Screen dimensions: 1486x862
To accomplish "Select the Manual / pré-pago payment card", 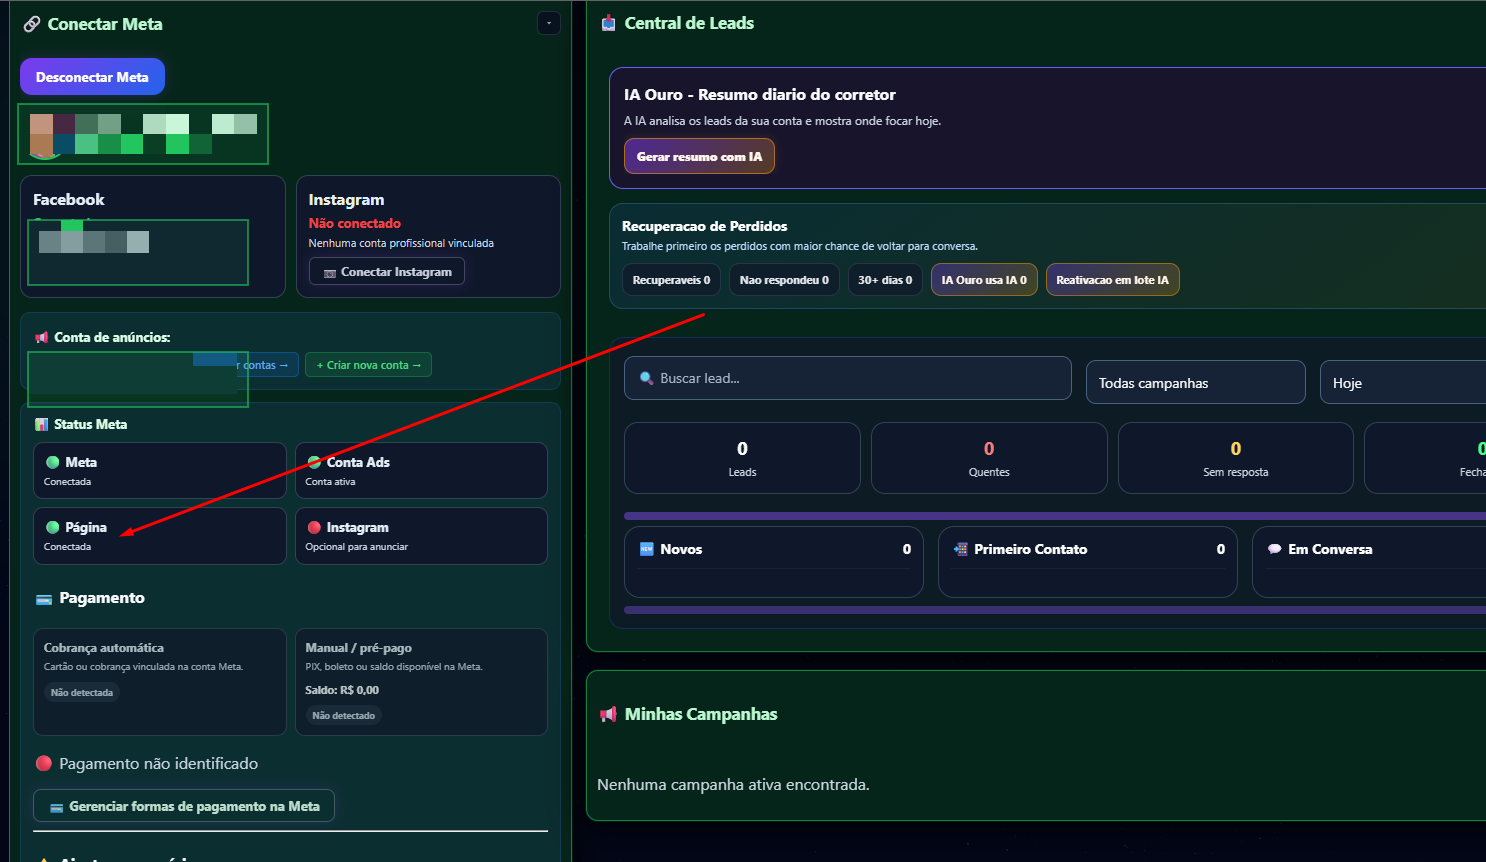I will click(x=421, y=682).
